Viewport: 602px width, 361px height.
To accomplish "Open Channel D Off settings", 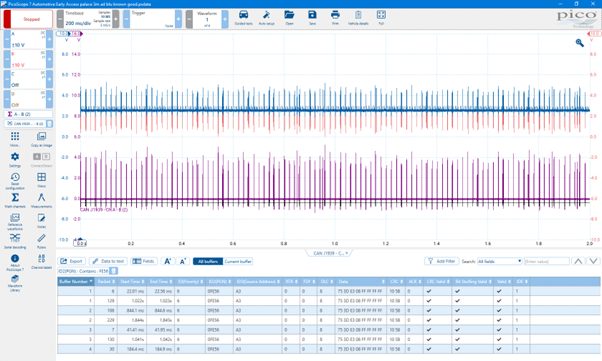I will click(28, 99).
